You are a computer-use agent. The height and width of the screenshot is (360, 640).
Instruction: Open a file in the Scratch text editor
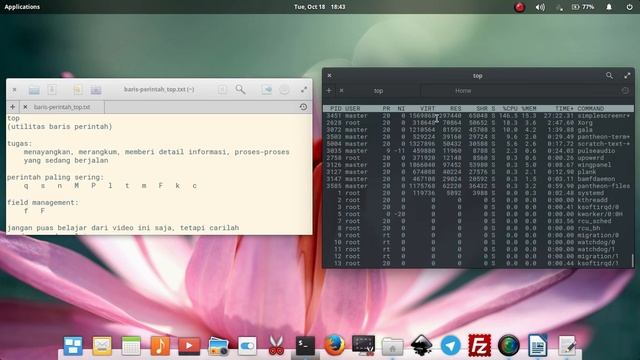pyautogui.click(x=34, y=90)
